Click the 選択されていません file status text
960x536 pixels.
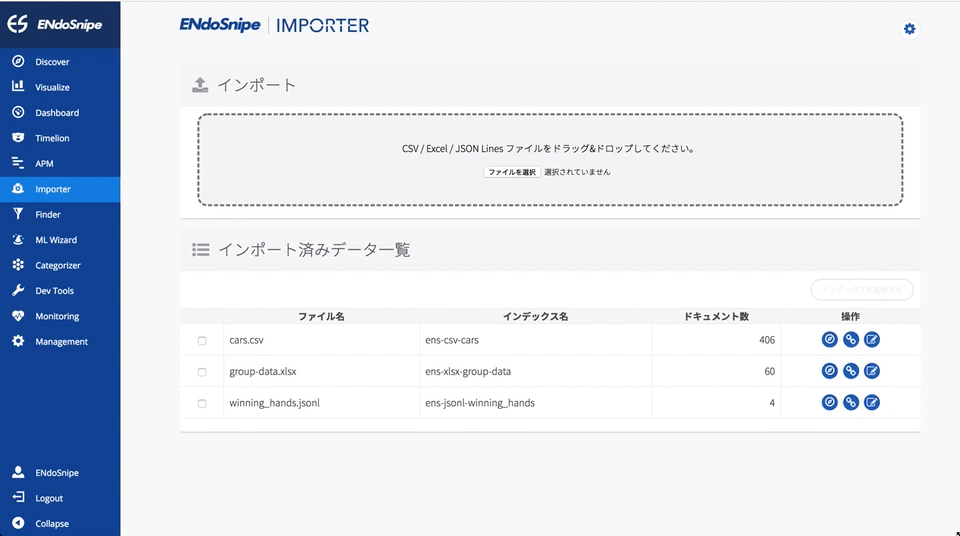(577, 172)
